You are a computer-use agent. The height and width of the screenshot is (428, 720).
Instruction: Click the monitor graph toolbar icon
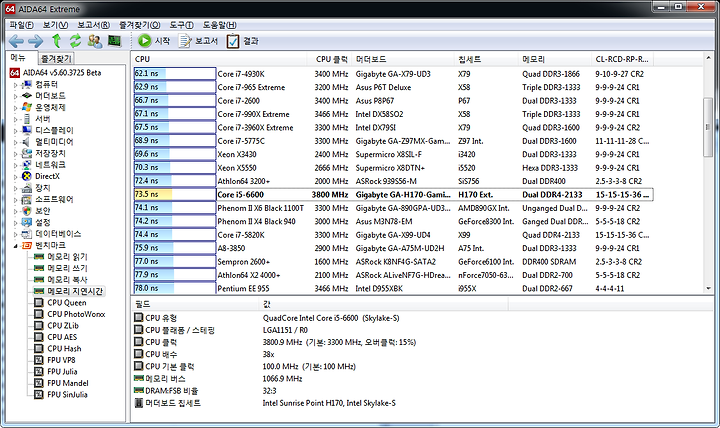pyautogui.click(x=114, y=41)
